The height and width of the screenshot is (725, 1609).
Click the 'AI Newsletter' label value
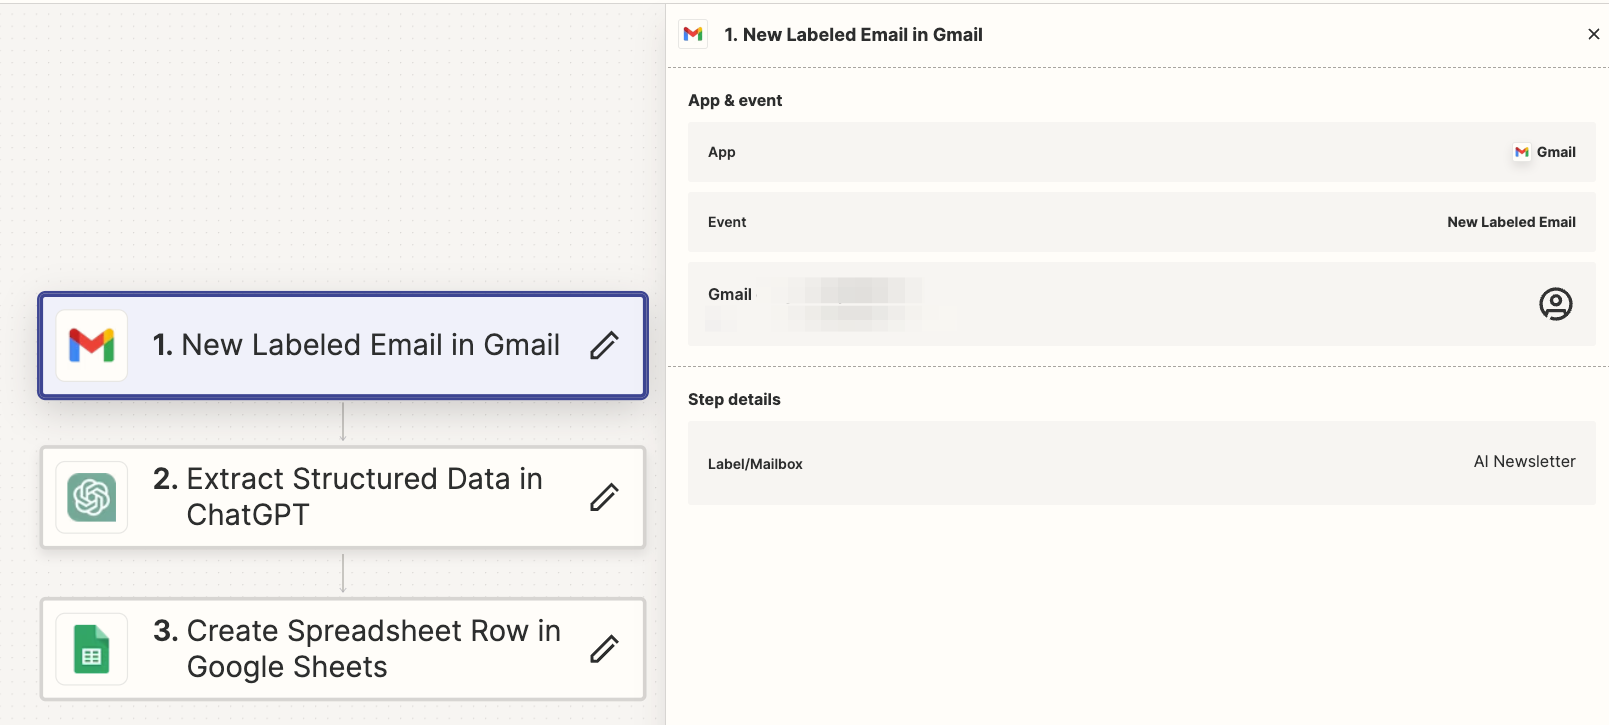pos(1524,461)
